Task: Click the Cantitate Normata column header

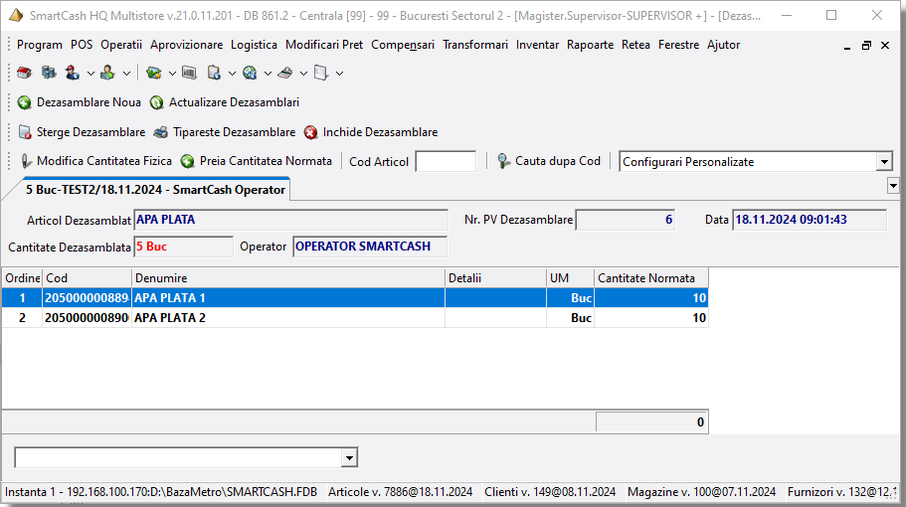Action: click(x=651, y=278)
